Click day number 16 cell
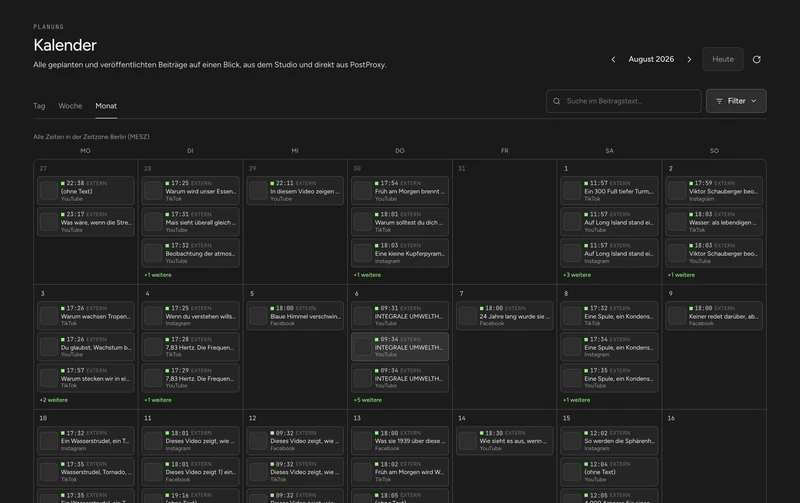 [714, 457]
